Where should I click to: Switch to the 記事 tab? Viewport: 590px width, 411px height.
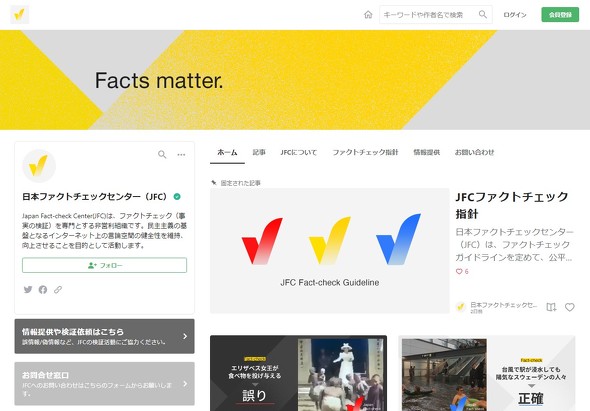[x=259, y=152]
